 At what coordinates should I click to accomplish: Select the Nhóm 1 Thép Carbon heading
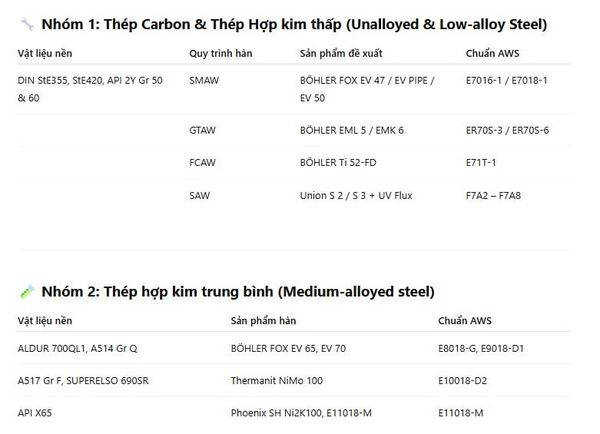tap(294, 24)
